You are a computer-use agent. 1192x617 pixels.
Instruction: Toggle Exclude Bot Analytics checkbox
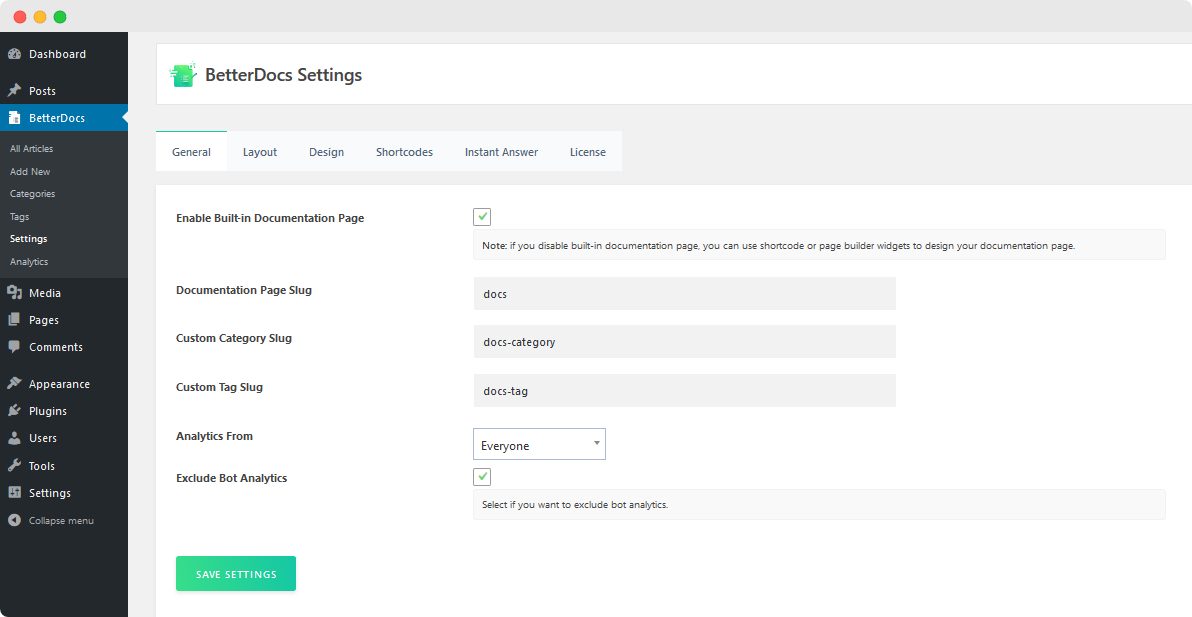pos(482,476)
